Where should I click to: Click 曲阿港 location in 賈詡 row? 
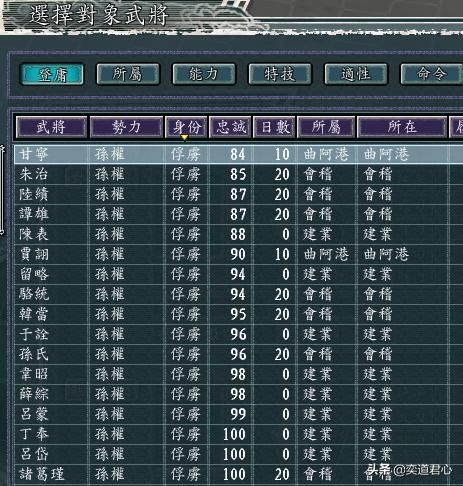pos(386,254)
